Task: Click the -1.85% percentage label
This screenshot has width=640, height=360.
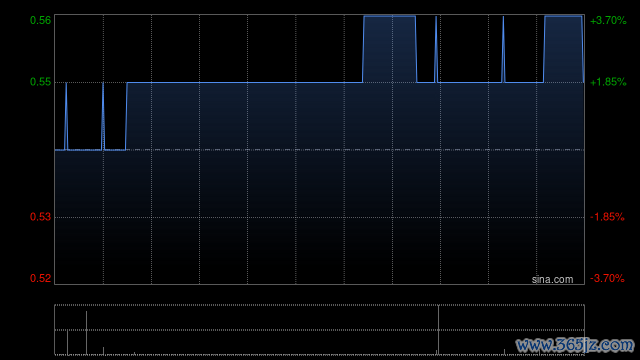Action: (x=607, y=217)
